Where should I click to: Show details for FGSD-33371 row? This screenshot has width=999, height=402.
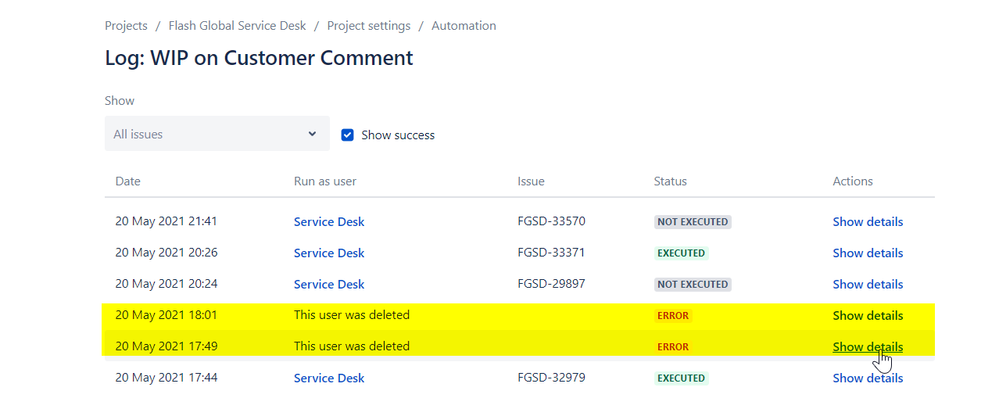867,253
